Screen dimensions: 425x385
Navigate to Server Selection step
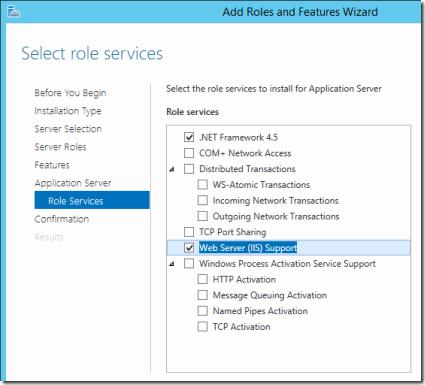[68, 129]
